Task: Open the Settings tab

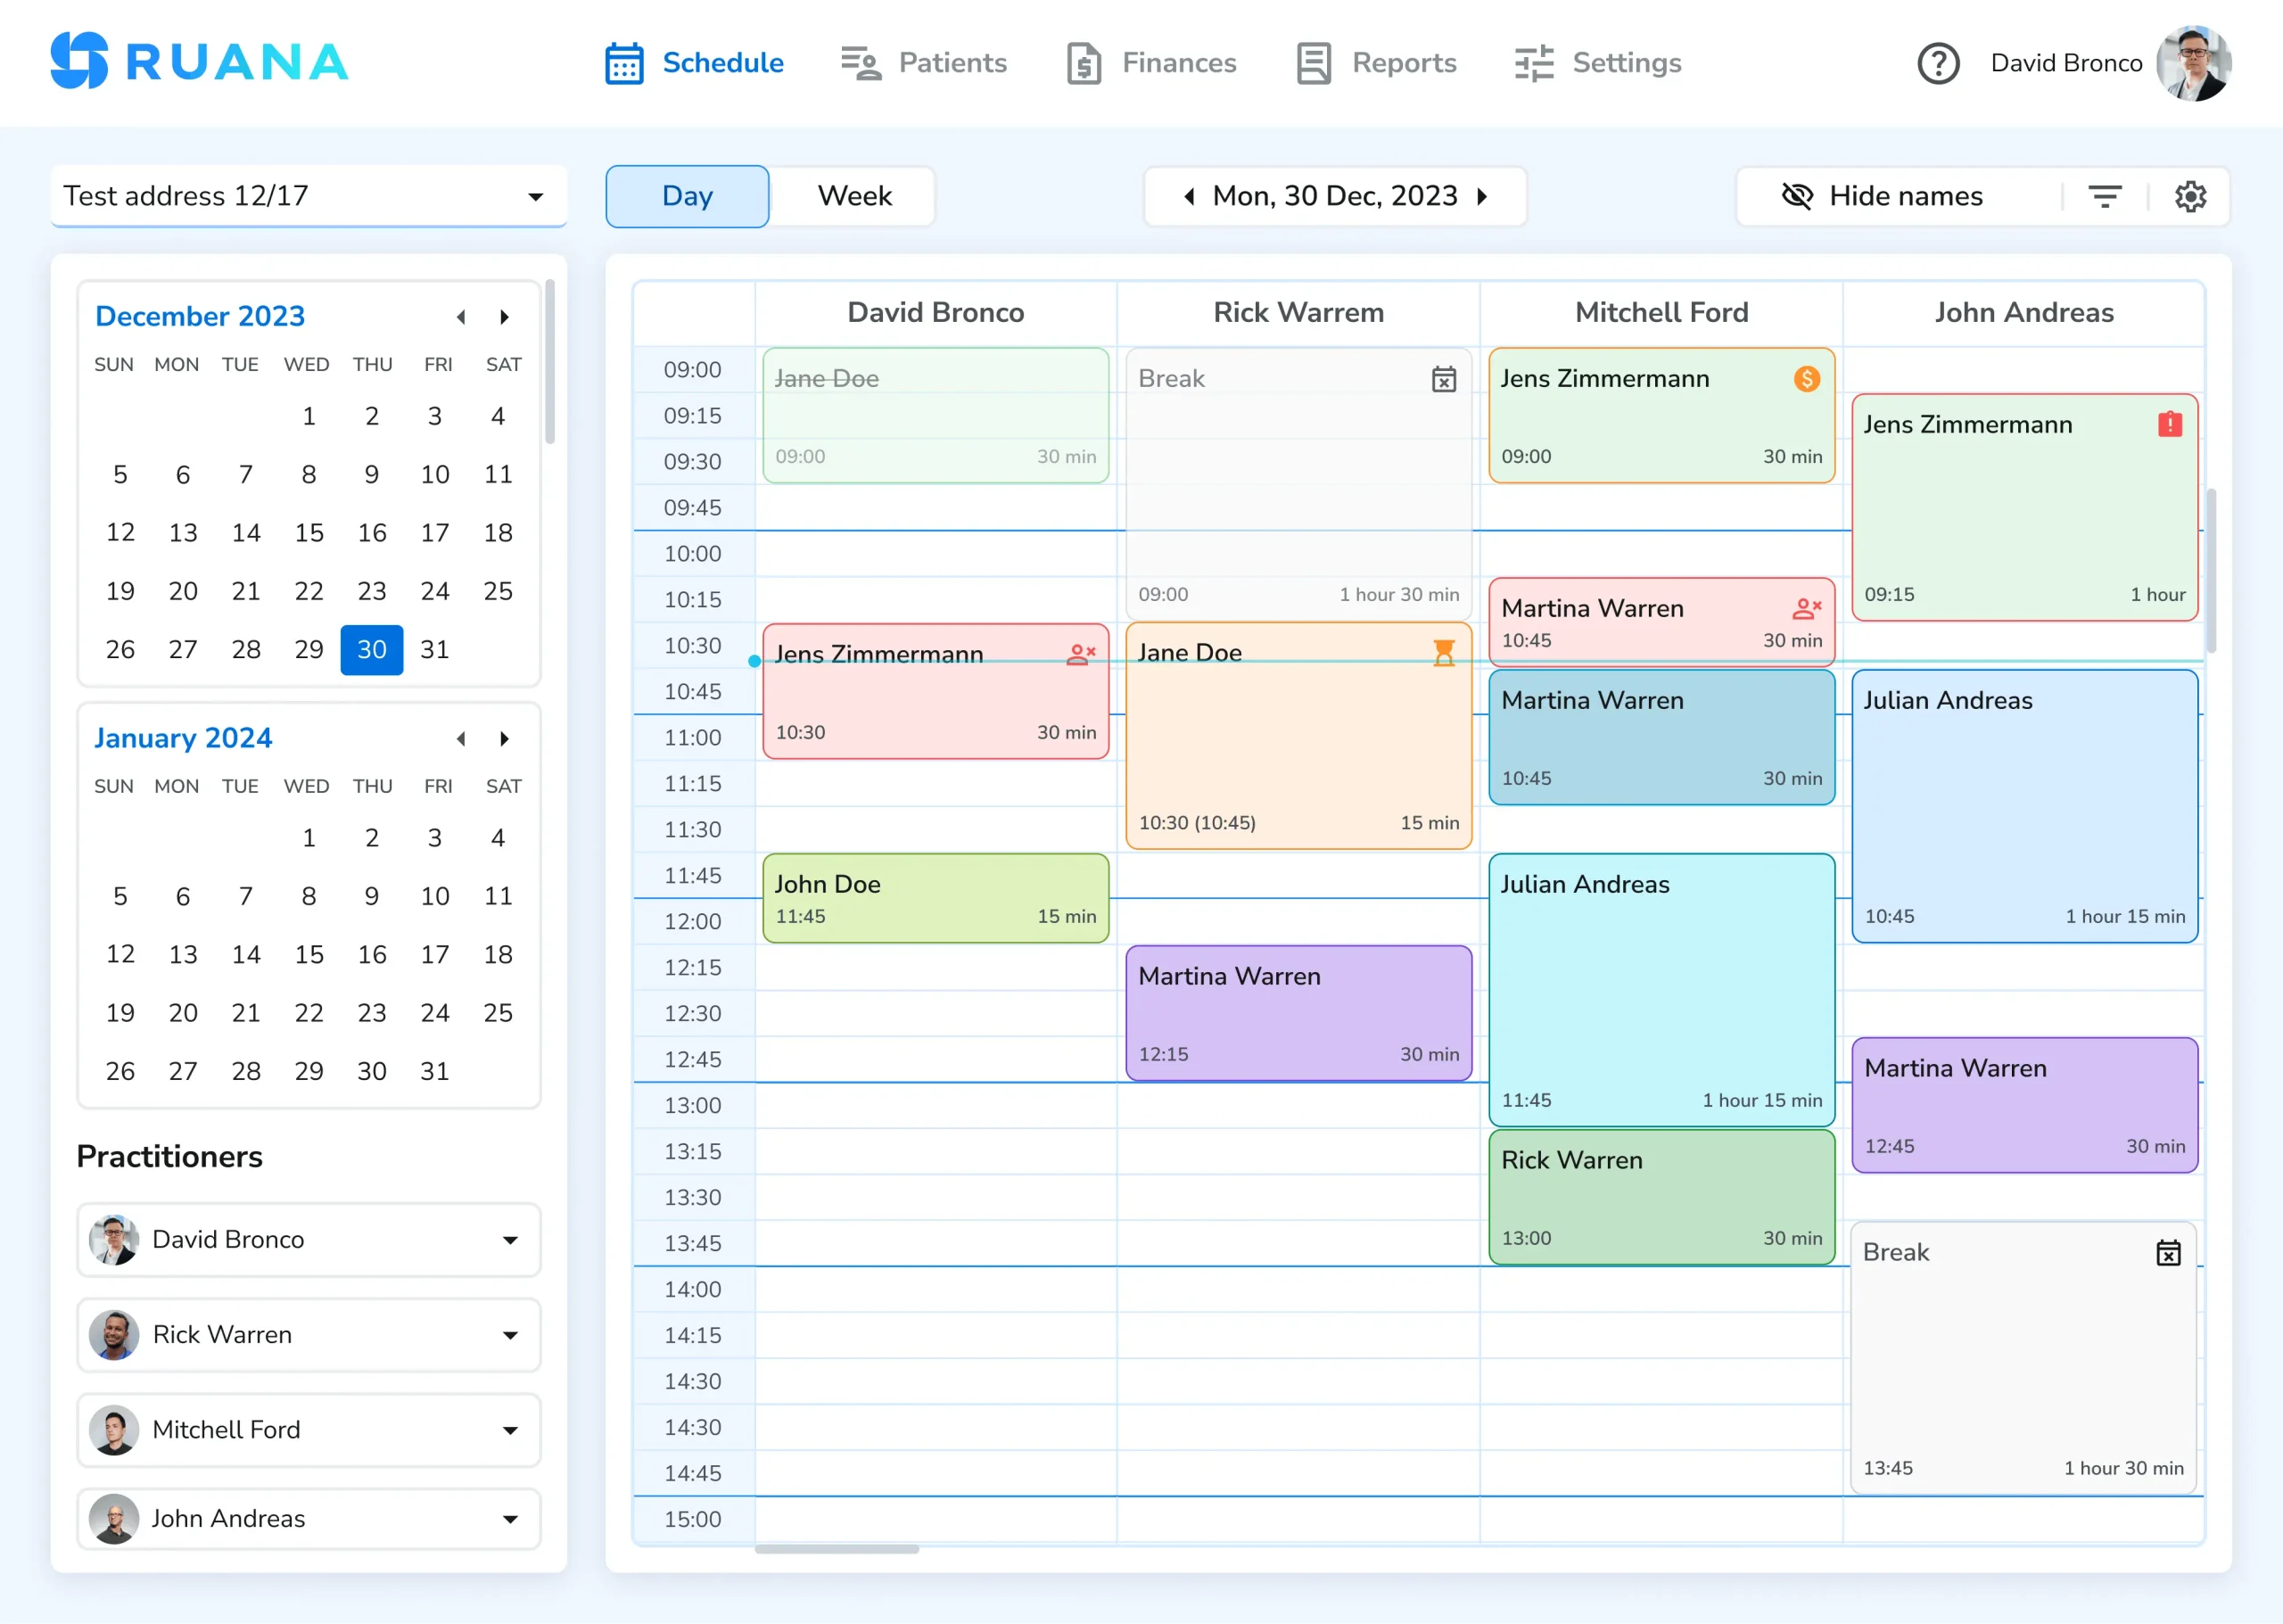Action: click(x=1597, y=63)
